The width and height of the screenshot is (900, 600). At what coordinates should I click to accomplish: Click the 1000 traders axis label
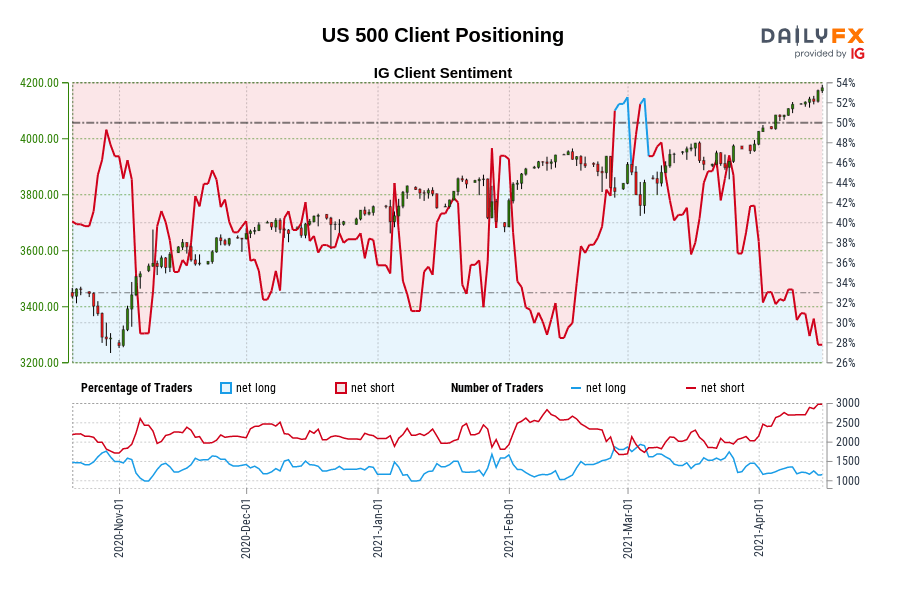848,481
